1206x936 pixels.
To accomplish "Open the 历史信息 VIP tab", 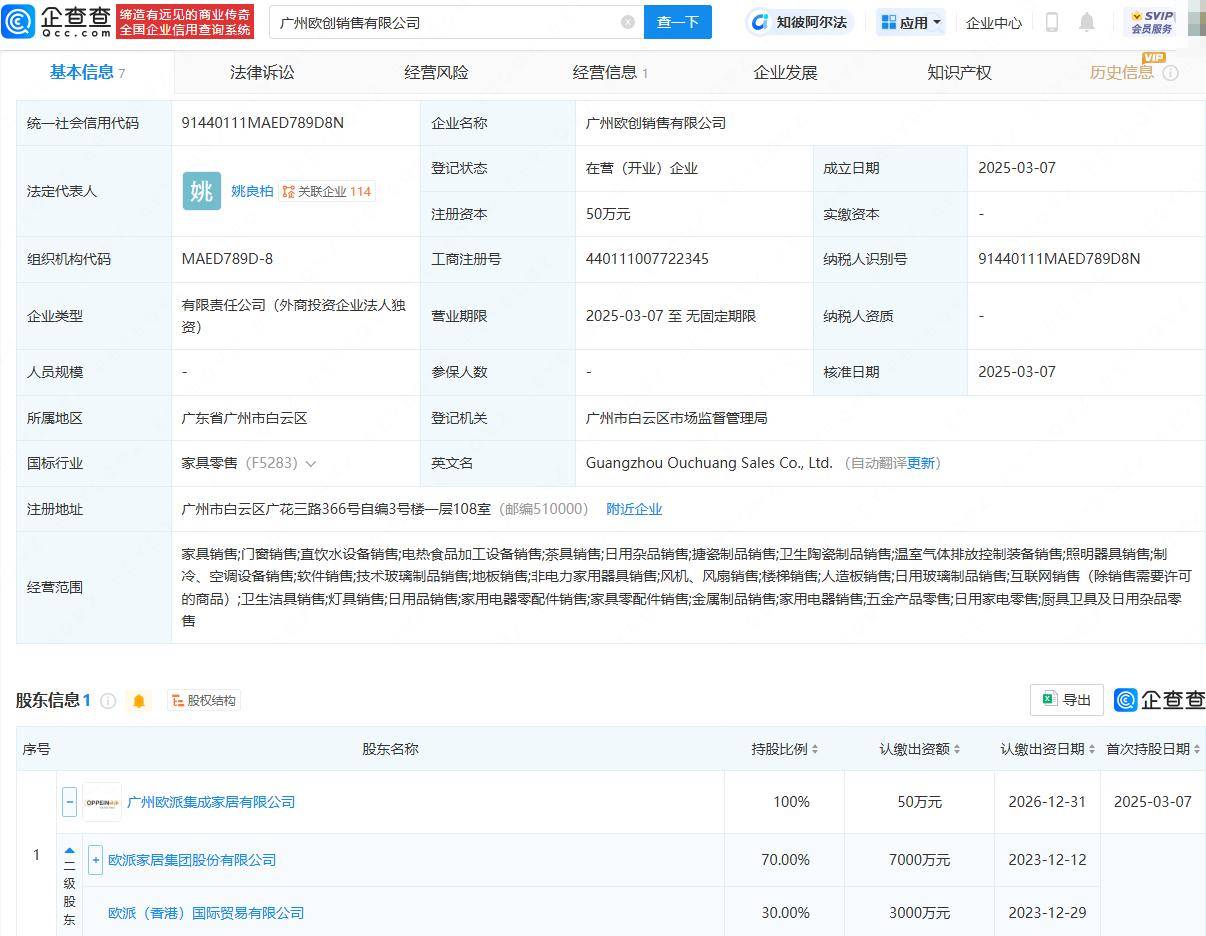I will tap(1133, 72).
